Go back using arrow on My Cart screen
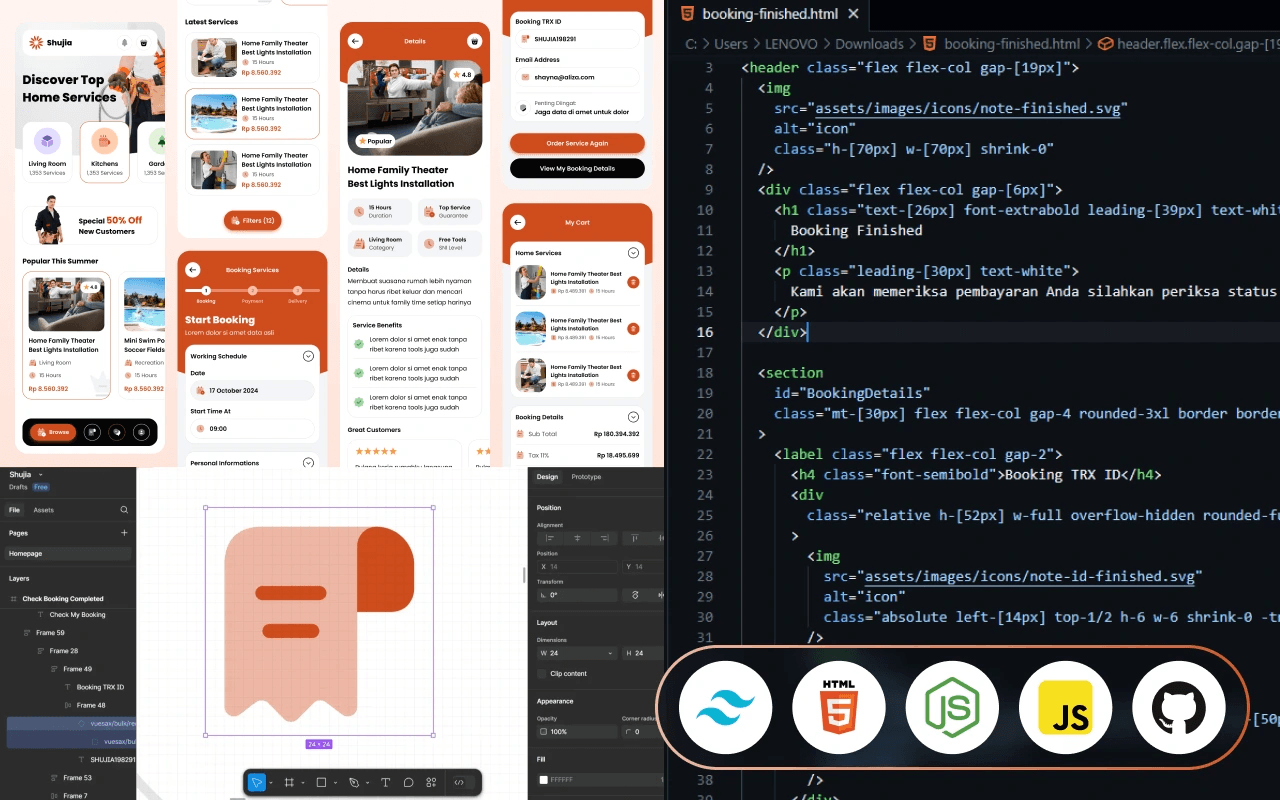The height and width of the screenshot is (800, 1280). click(x=518, y=222)
